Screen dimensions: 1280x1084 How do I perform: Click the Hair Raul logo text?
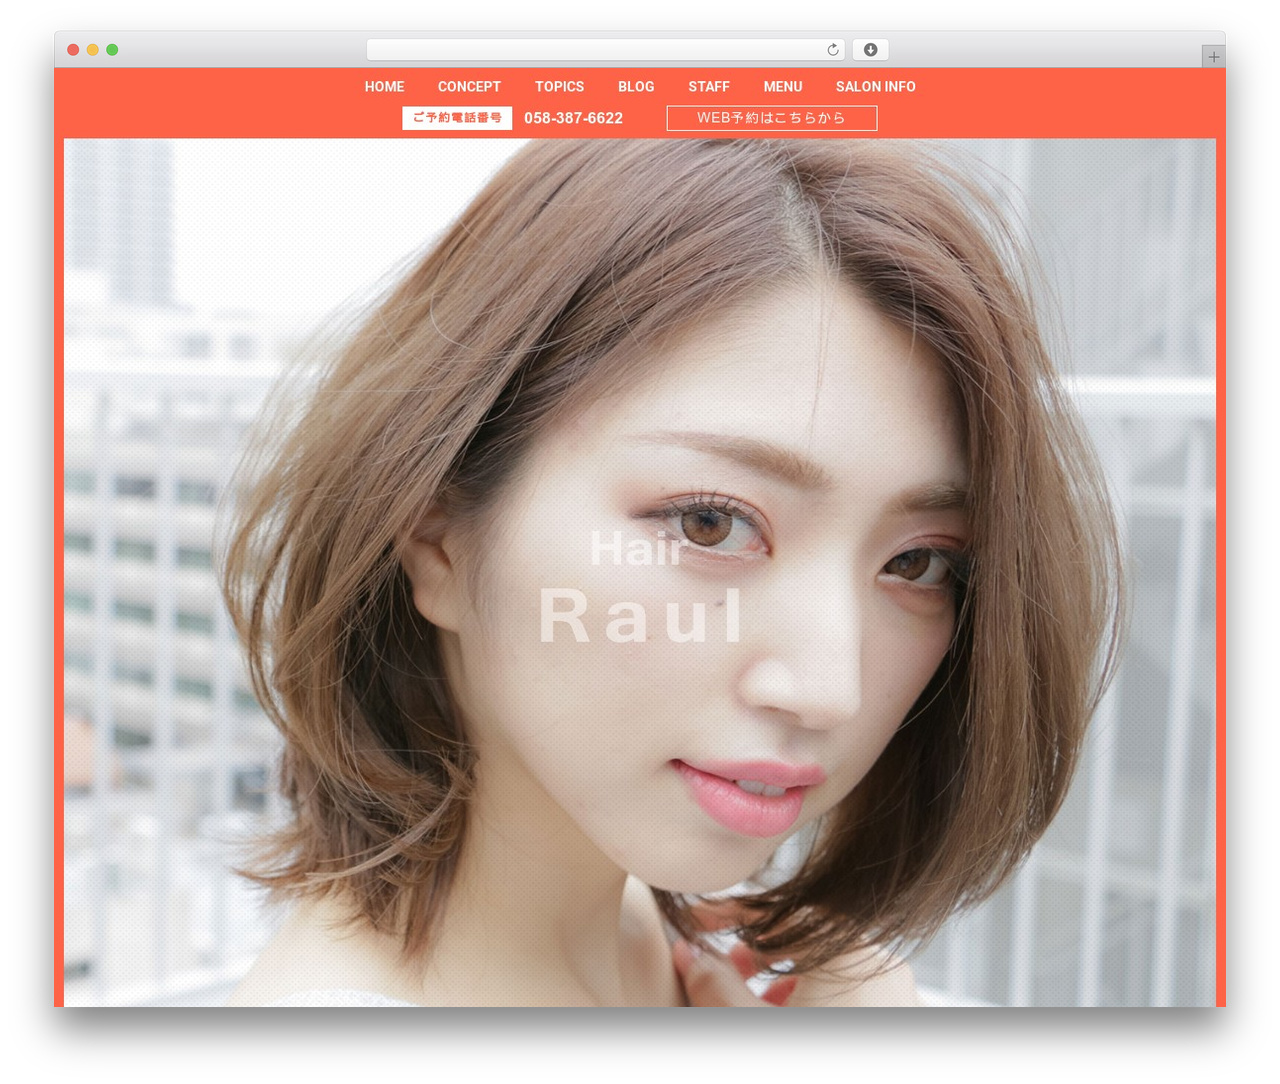[x=640, y=587]
